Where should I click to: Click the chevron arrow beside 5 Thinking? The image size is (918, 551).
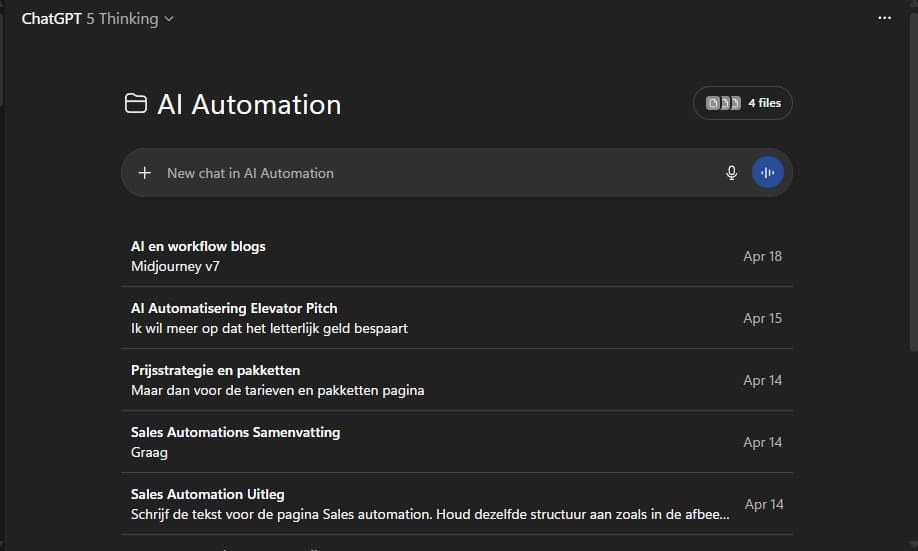click(x=169, y=19)
